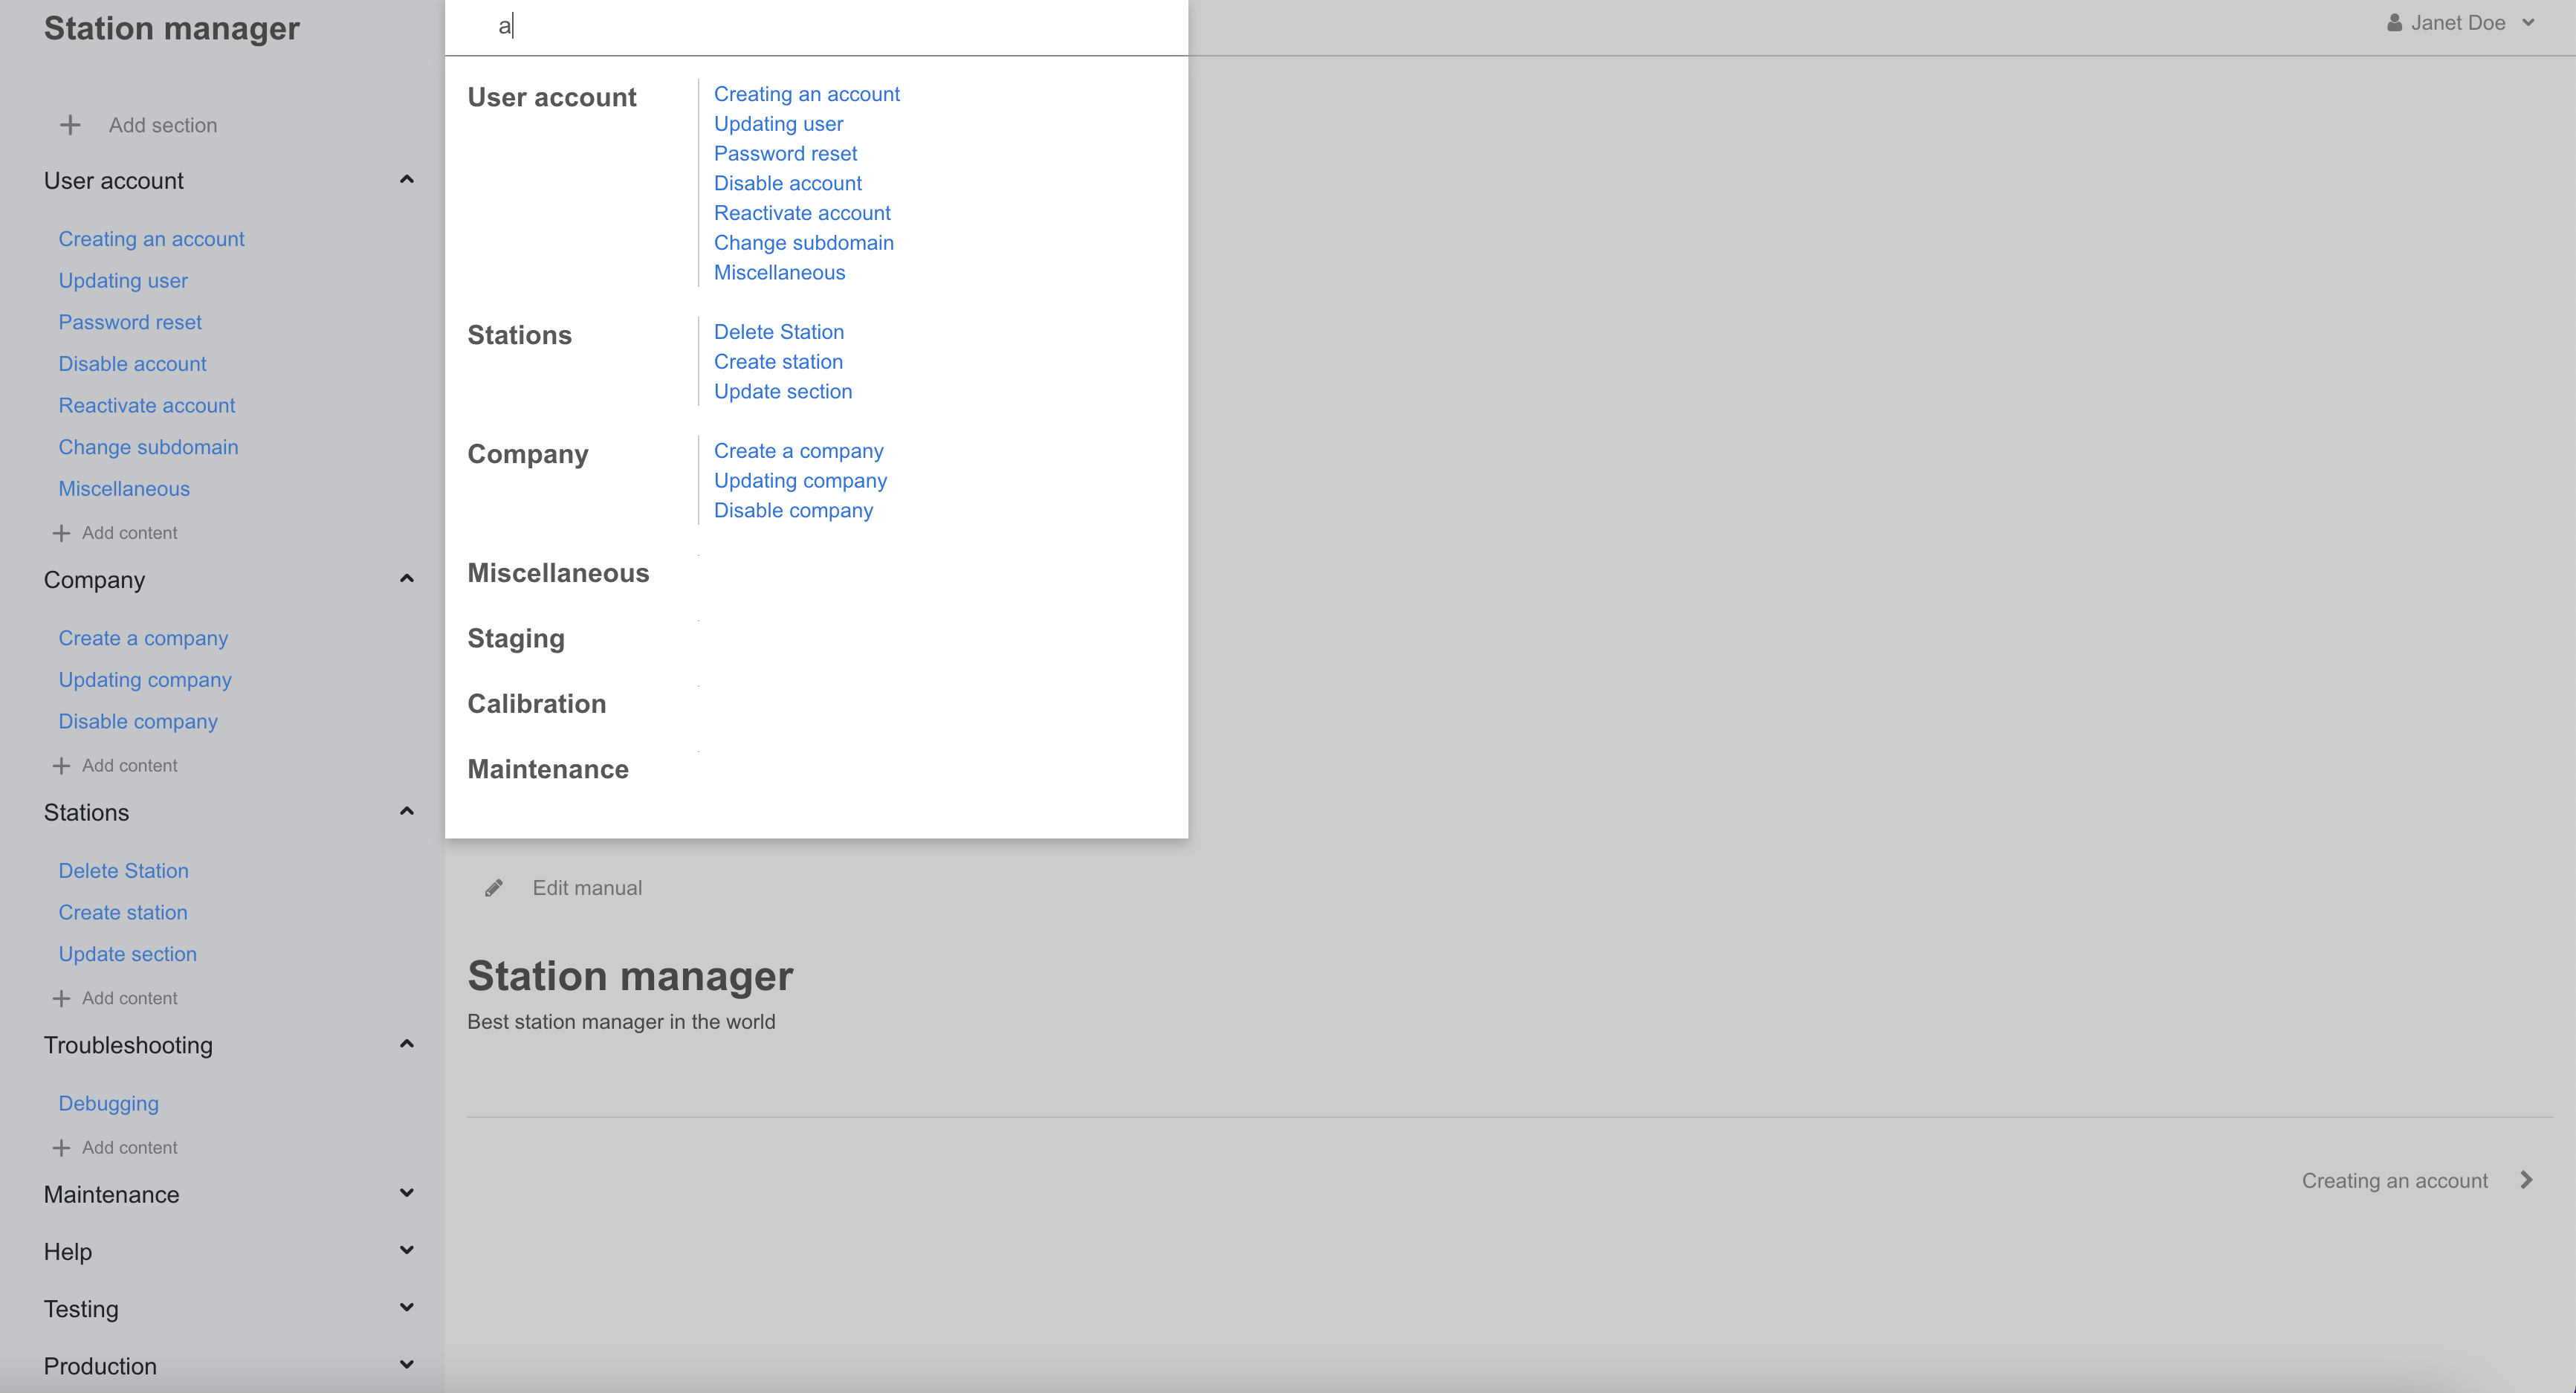2576x1393 pixels.
Task: Open the Debugging link in the sidebar
Action: (108, 1104)
